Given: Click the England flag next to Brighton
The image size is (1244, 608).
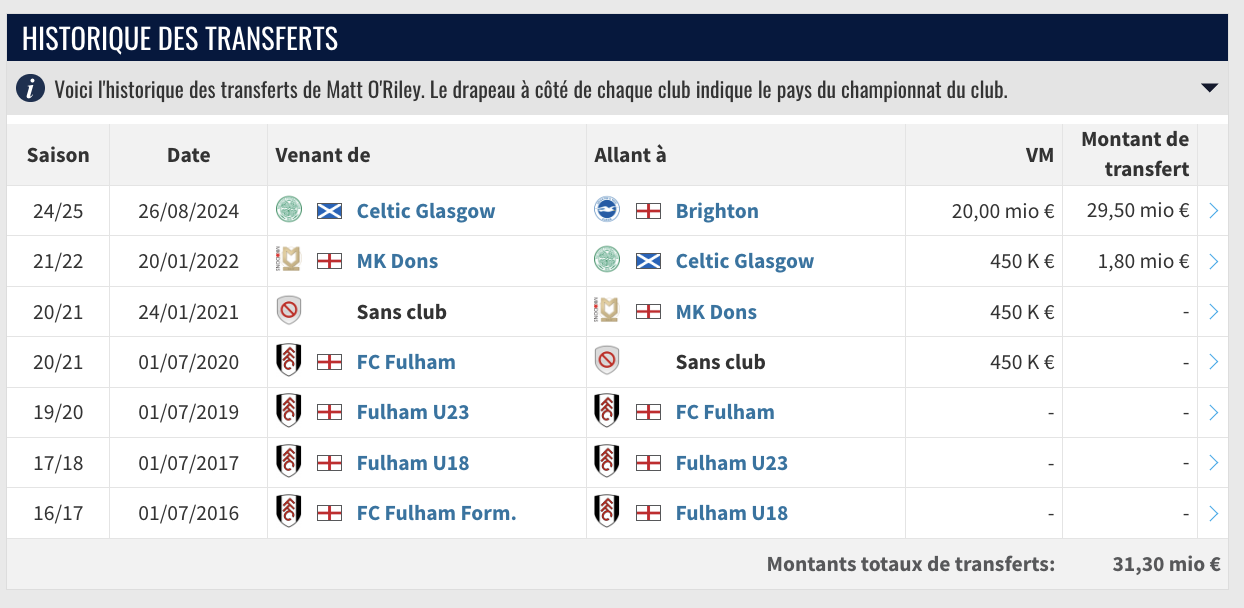Looking at the screenshot, I should (648, 211).
